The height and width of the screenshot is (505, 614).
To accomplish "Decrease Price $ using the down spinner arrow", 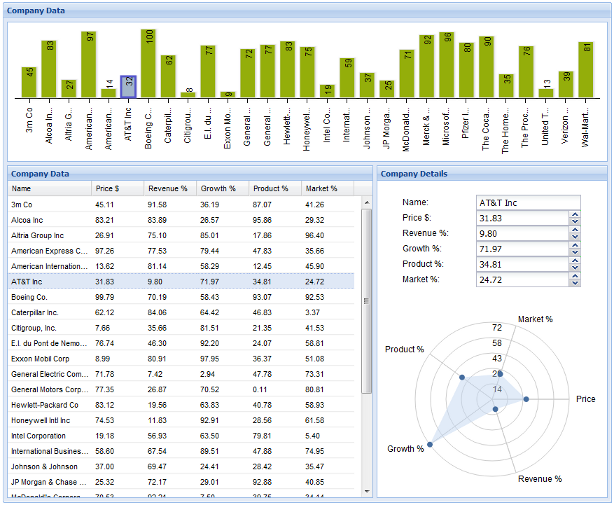I will [x=574, y=221].
